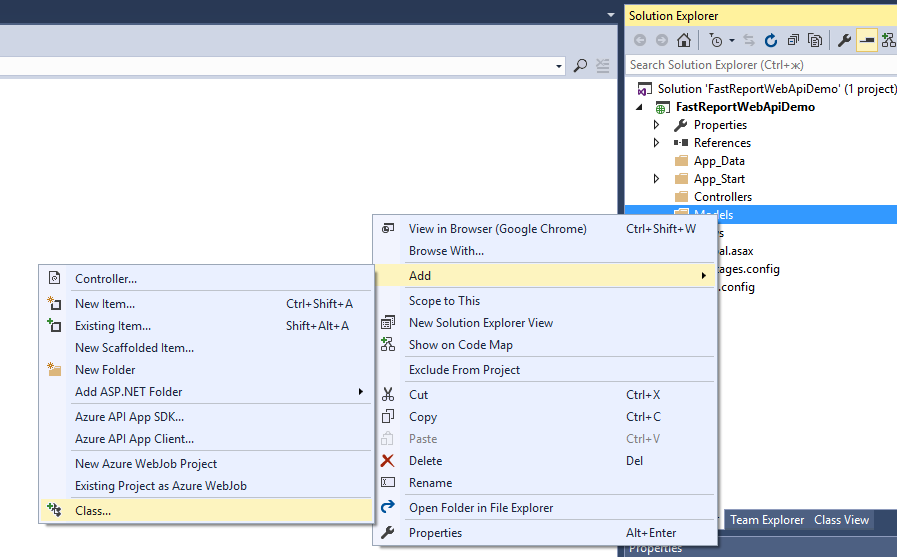Click the New Solution Explorer View icon
The height and width of the screenshot is (557, 897).
(387, 323)
